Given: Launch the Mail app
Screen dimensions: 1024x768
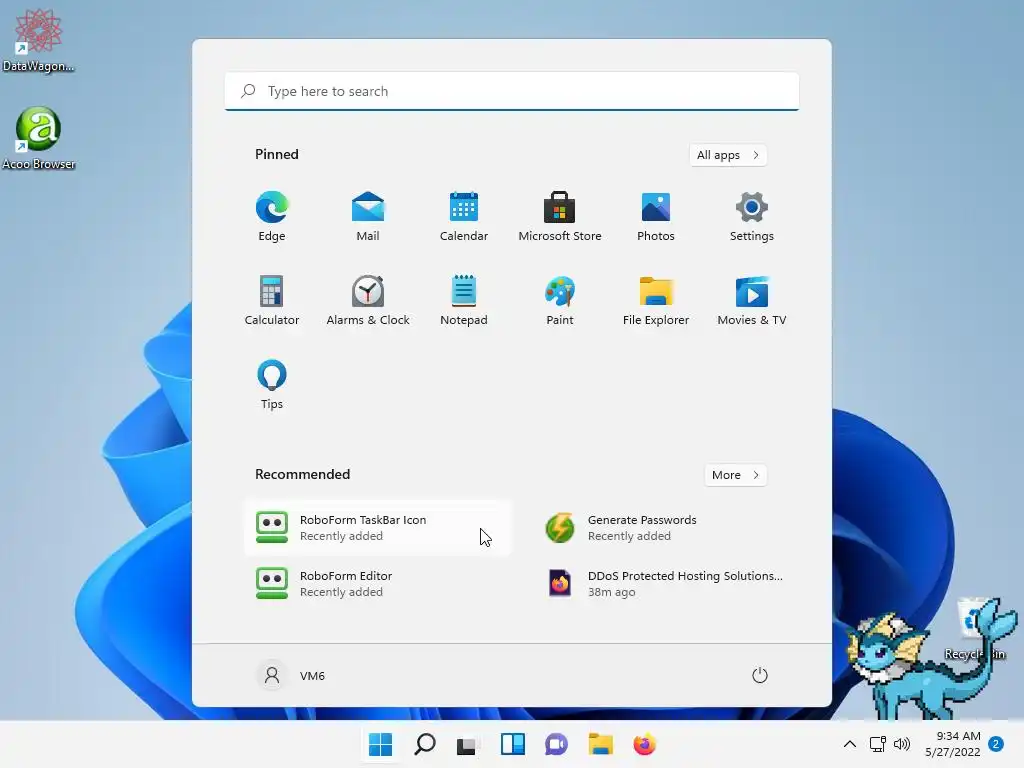Looking at the screenshot, I should (x=368, y=216).
